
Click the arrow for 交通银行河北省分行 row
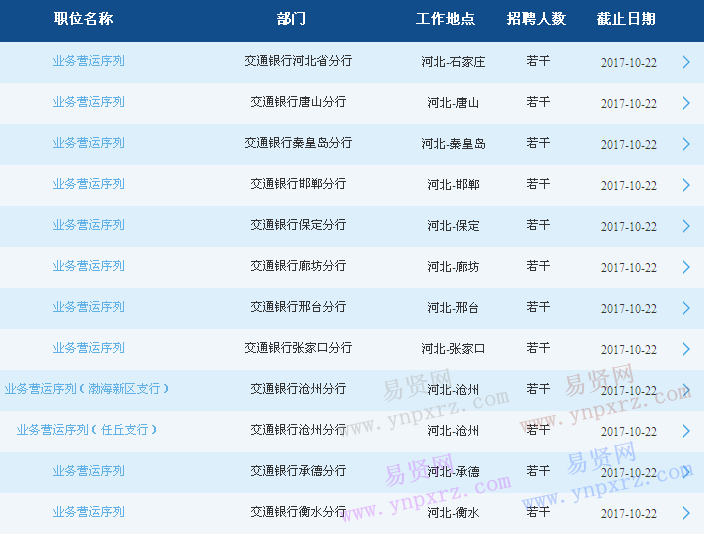pyautogui.click(x=686, y=62)
